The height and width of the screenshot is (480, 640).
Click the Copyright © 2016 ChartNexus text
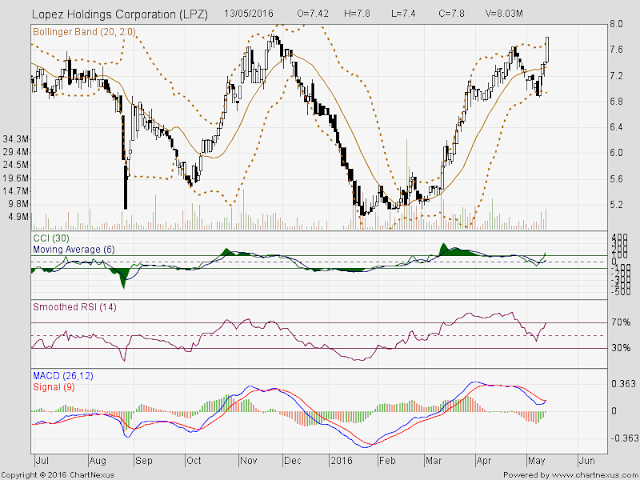[x=58, y=476]
